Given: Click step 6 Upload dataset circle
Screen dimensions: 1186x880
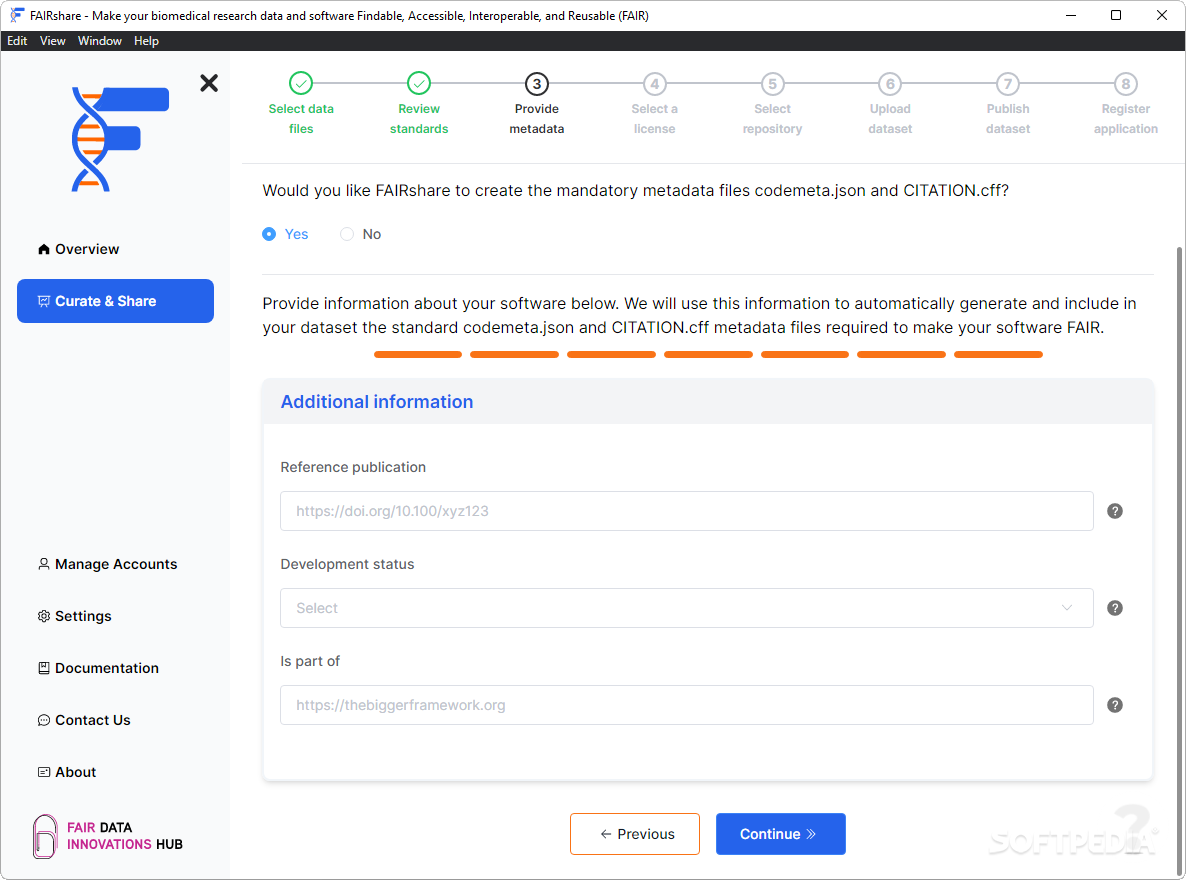Looking at the screenshot, I should pyautogui.click(x=890, y=83).
